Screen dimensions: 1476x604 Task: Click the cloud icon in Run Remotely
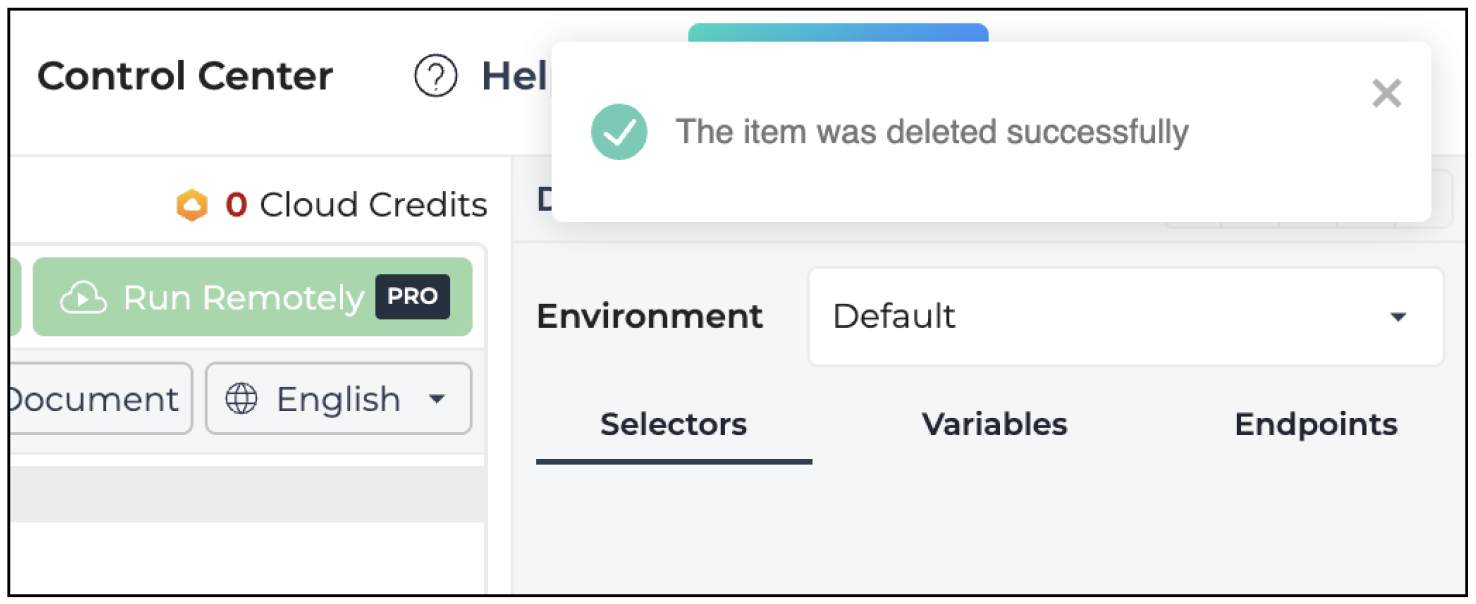tap(84, 298)
